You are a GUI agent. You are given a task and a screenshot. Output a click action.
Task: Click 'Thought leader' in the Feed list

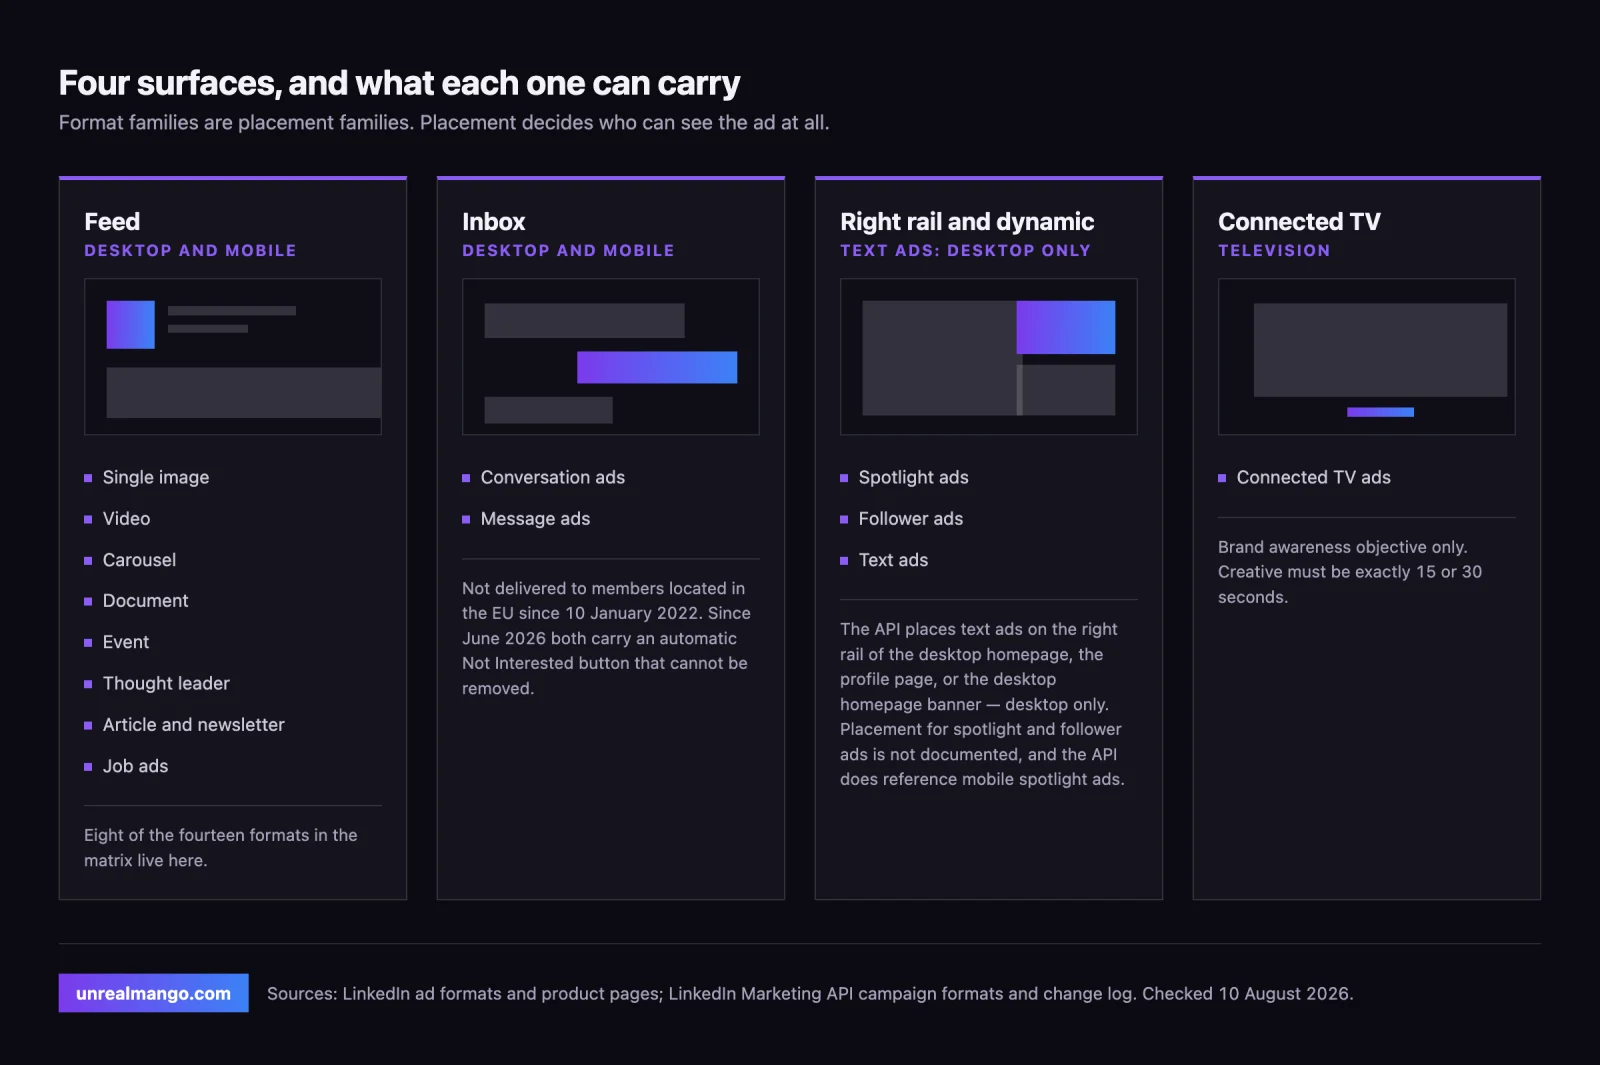(x=166, y=684)
